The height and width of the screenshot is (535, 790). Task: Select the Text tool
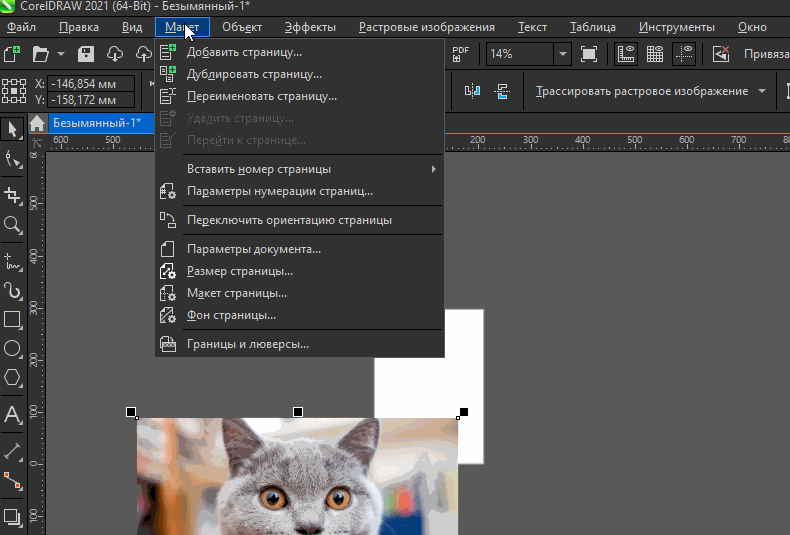pyautogui.click(x=13, y=415)
